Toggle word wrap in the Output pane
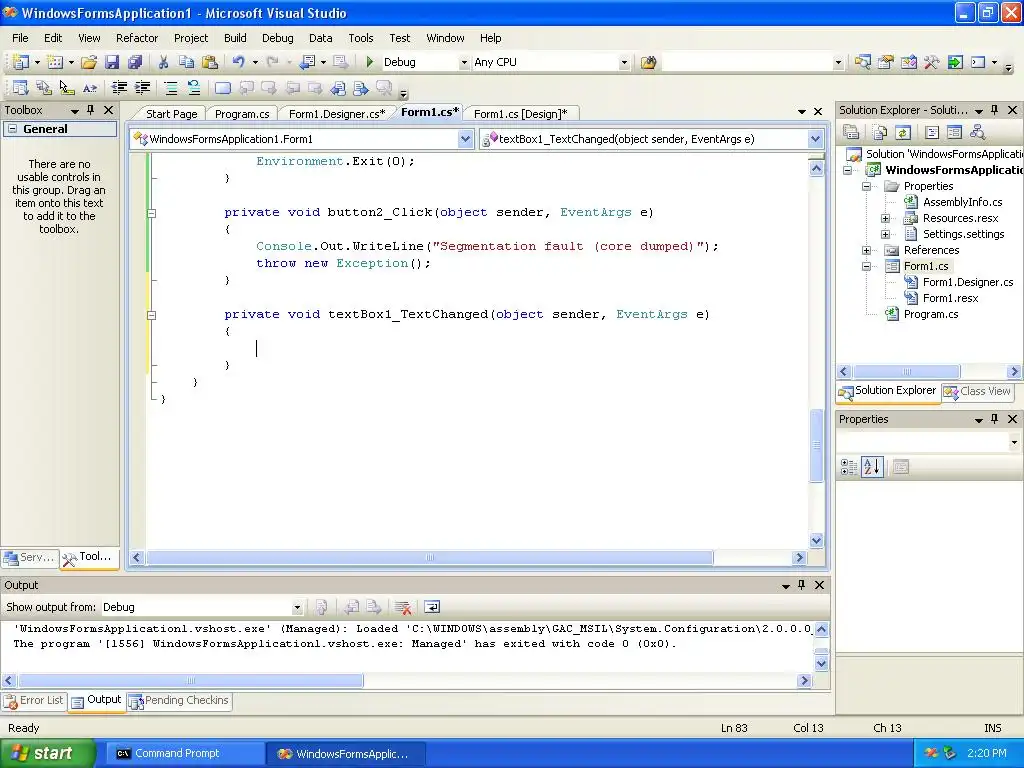Screen dimensions: 1024x768 [432, 607]
